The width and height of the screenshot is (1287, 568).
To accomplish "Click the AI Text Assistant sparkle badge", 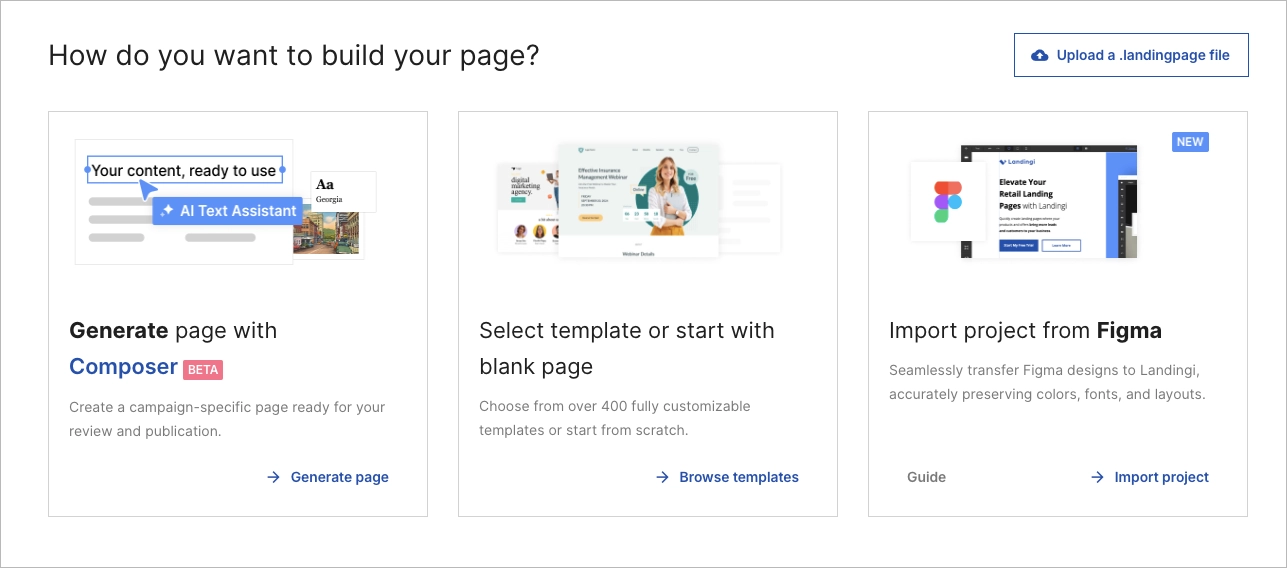I will pyautogui.click(x=229, y=211).
